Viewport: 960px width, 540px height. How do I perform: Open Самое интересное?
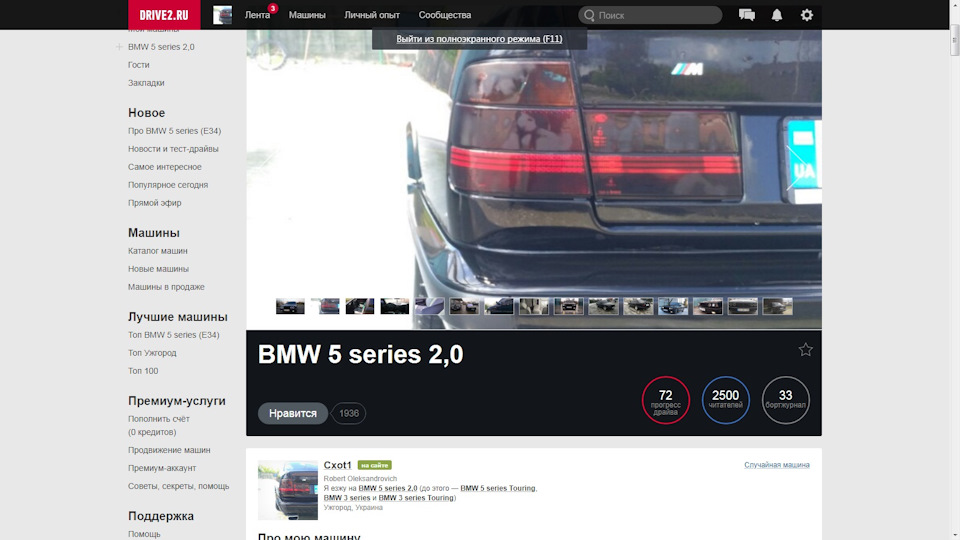coord(165,167)
